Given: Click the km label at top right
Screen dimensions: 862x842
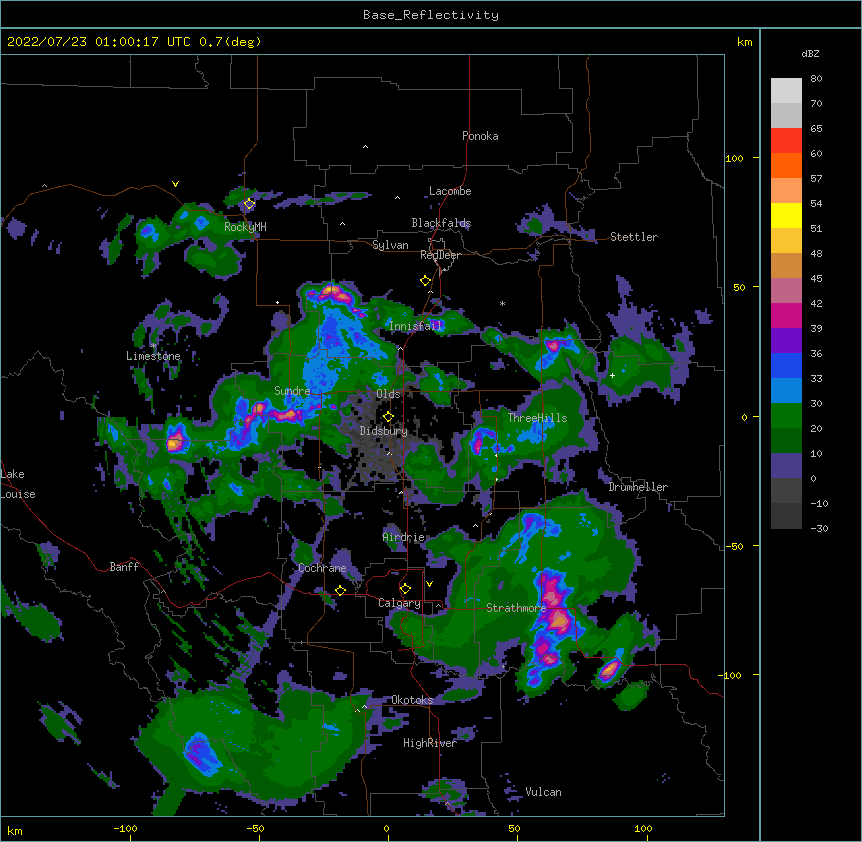Looking at the screenshot, I should point(744,42).
